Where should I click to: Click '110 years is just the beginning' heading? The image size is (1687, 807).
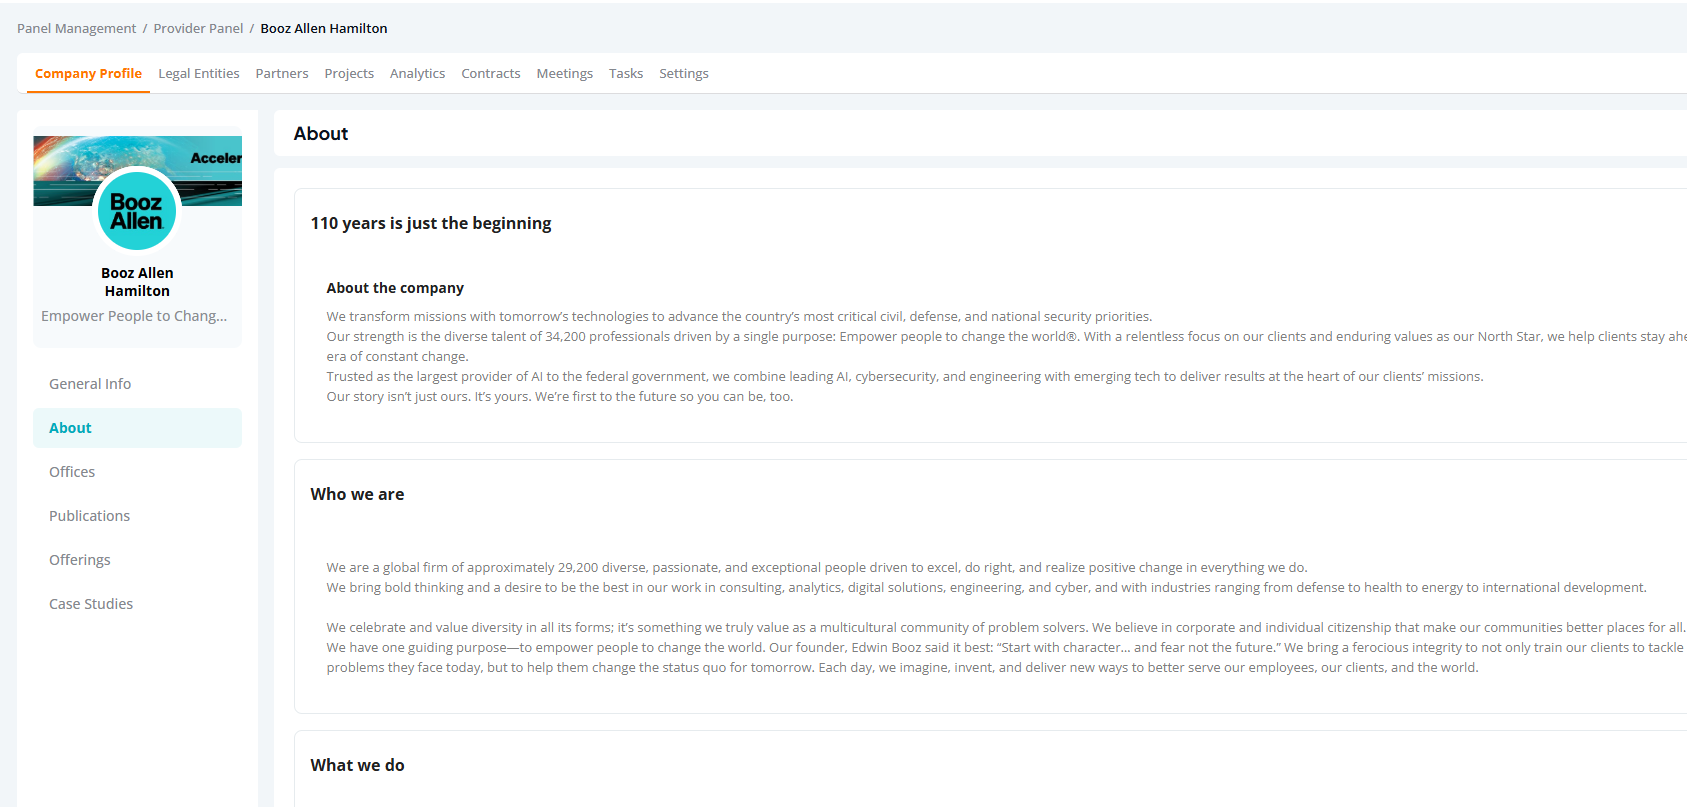click(x=431, y=223)
